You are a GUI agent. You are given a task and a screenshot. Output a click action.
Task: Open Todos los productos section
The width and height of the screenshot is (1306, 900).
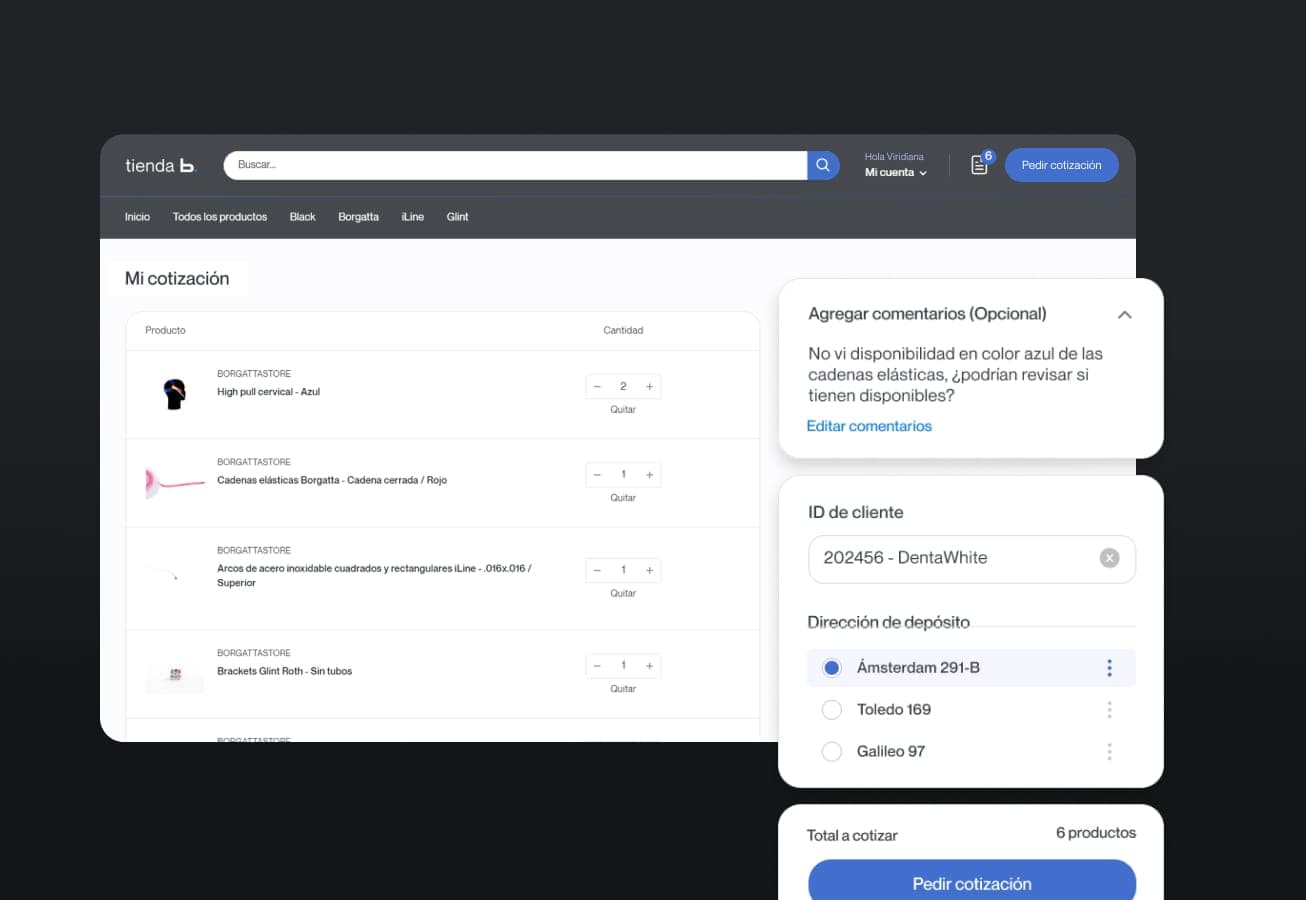point(219,216)
